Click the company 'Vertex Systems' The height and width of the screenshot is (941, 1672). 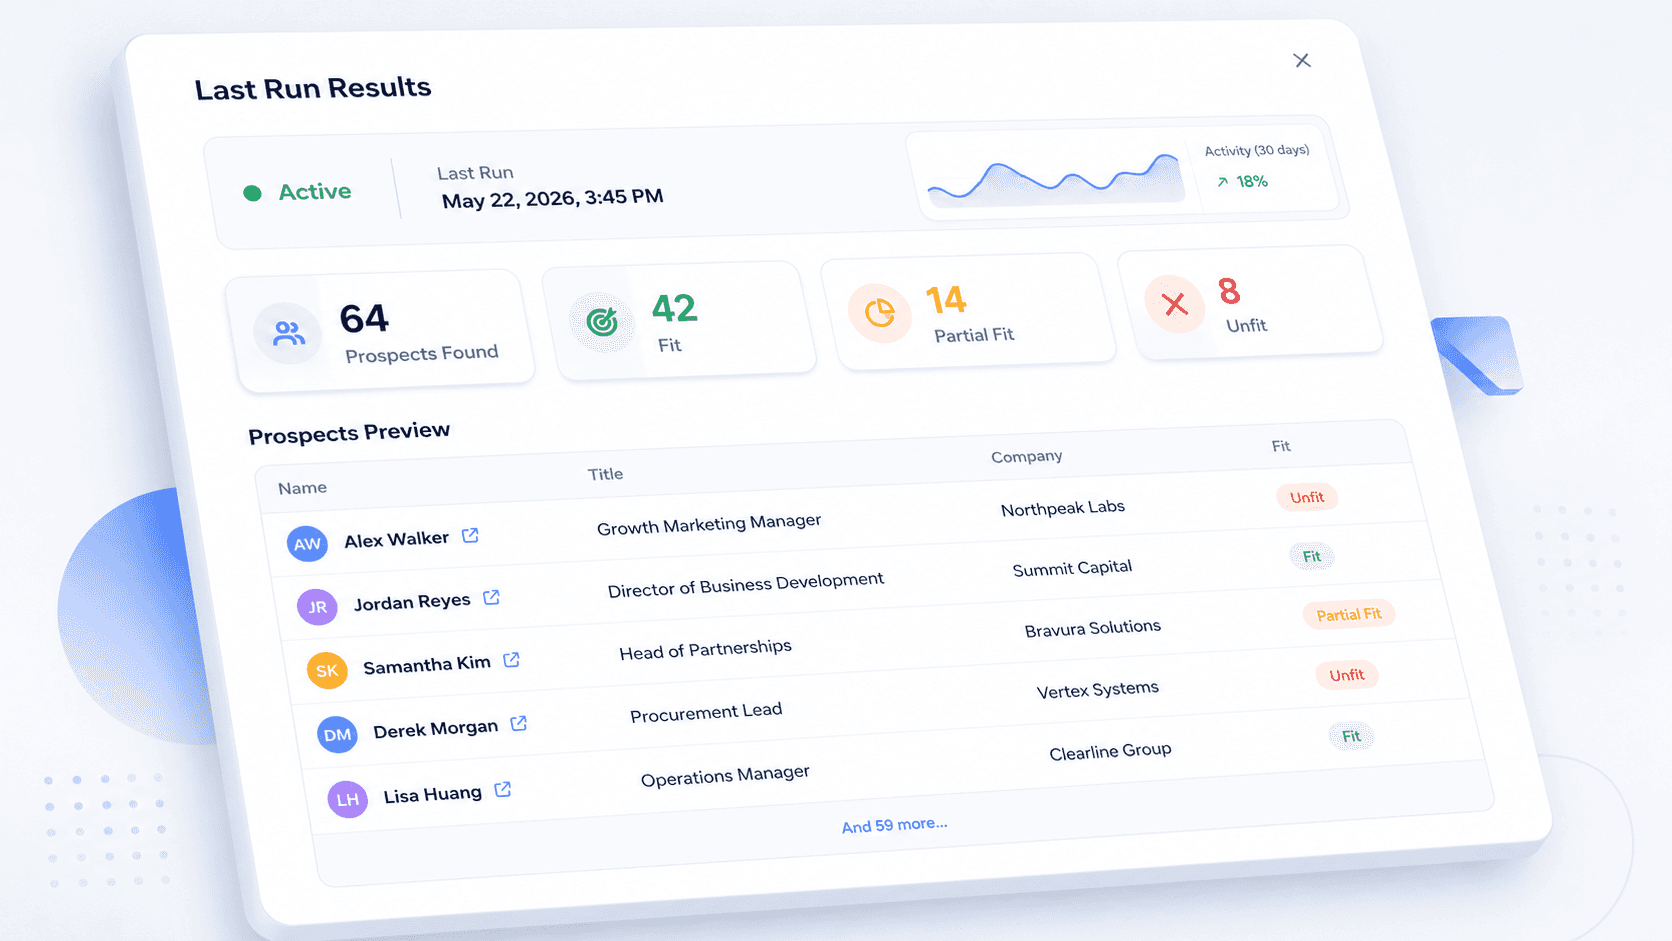pos(1098,690)
